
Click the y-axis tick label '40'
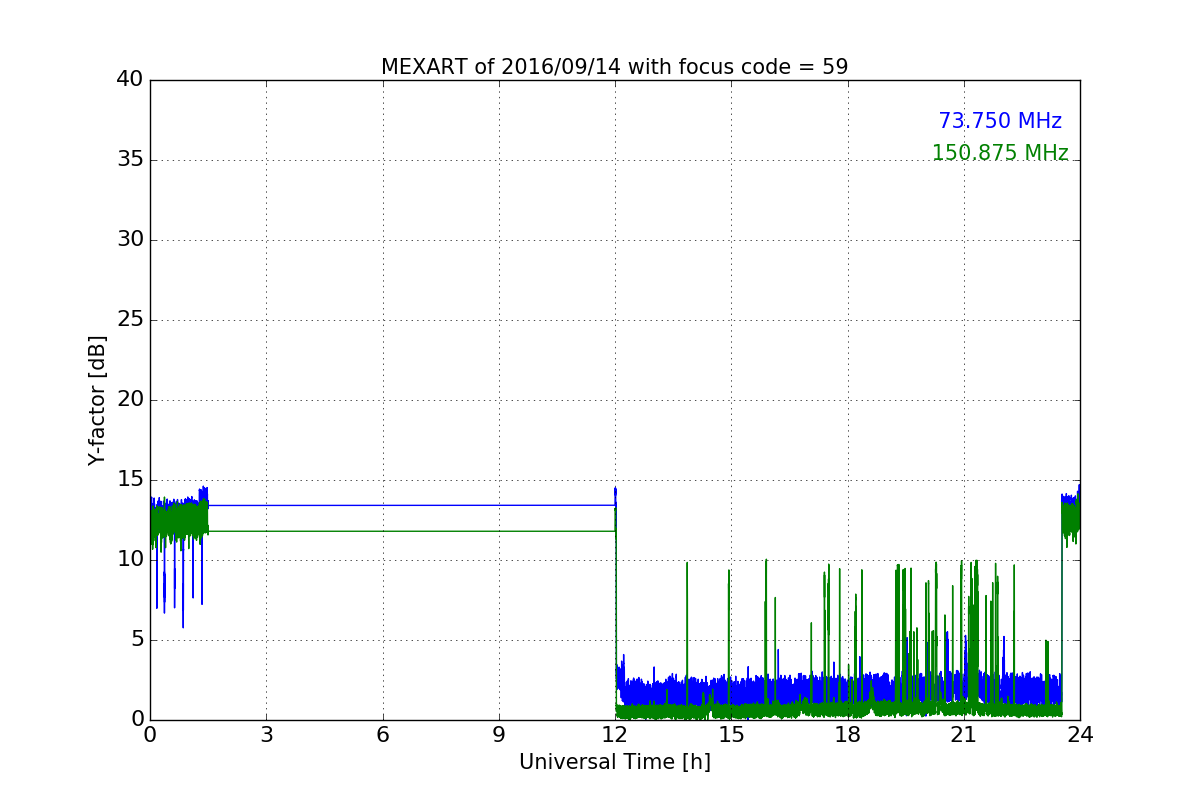click(131, 80)
